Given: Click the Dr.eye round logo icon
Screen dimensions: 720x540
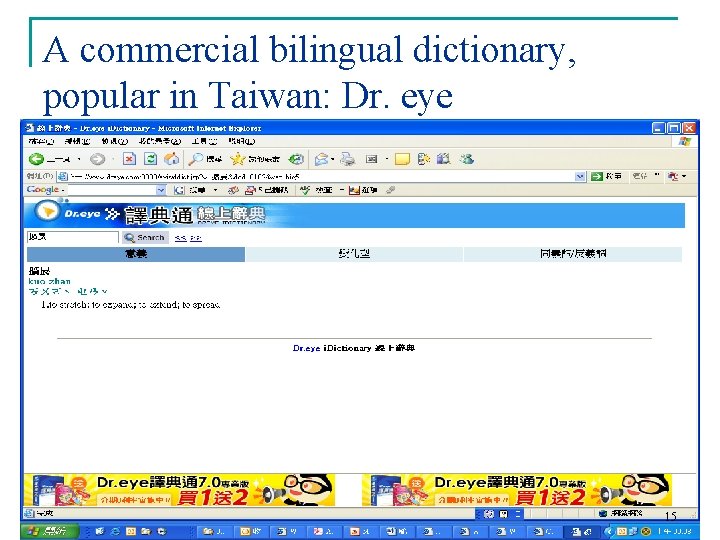Looking at the screenshot, I should (47, 212).
